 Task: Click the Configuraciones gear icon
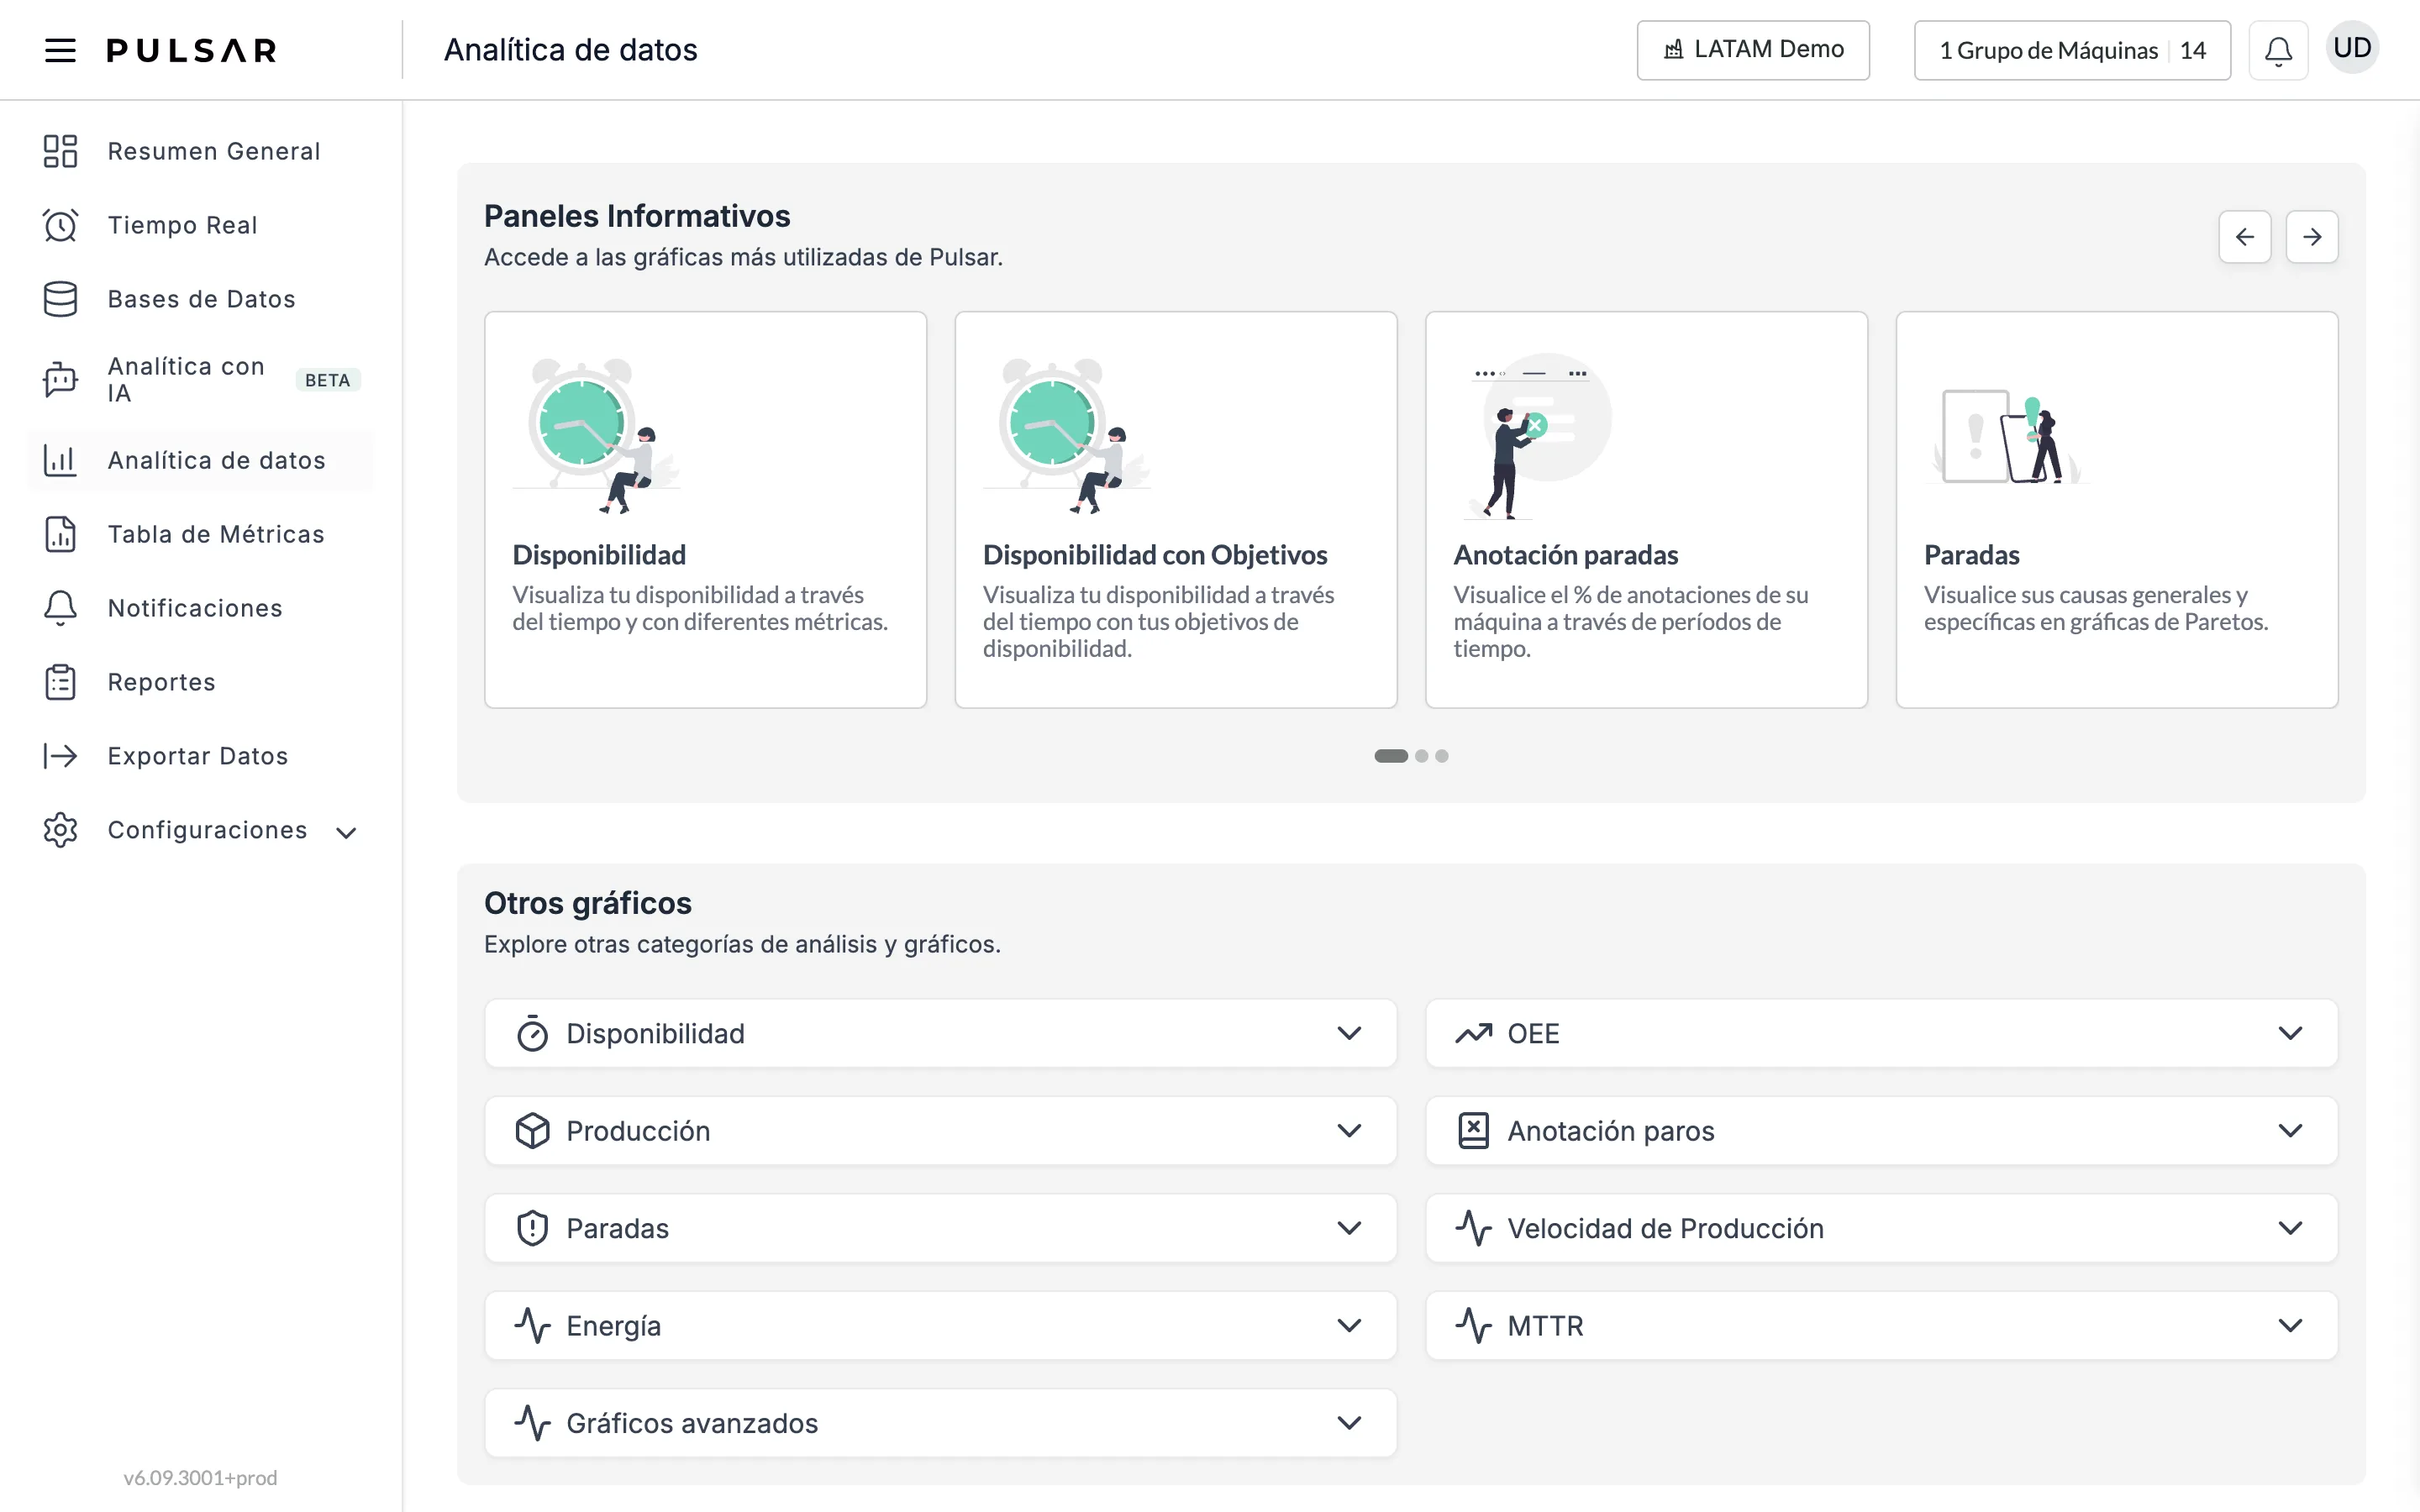(x=60, y=830)
